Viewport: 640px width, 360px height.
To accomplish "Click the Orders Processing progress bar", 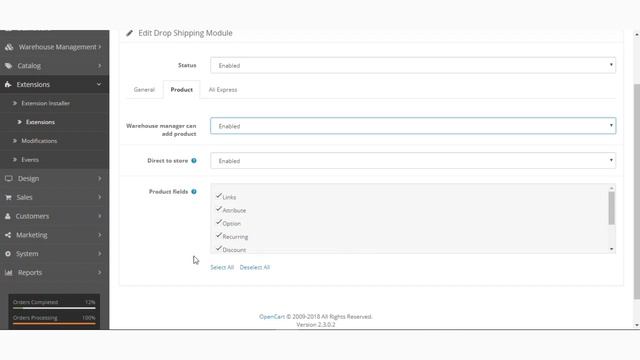I will click(54, 324).
